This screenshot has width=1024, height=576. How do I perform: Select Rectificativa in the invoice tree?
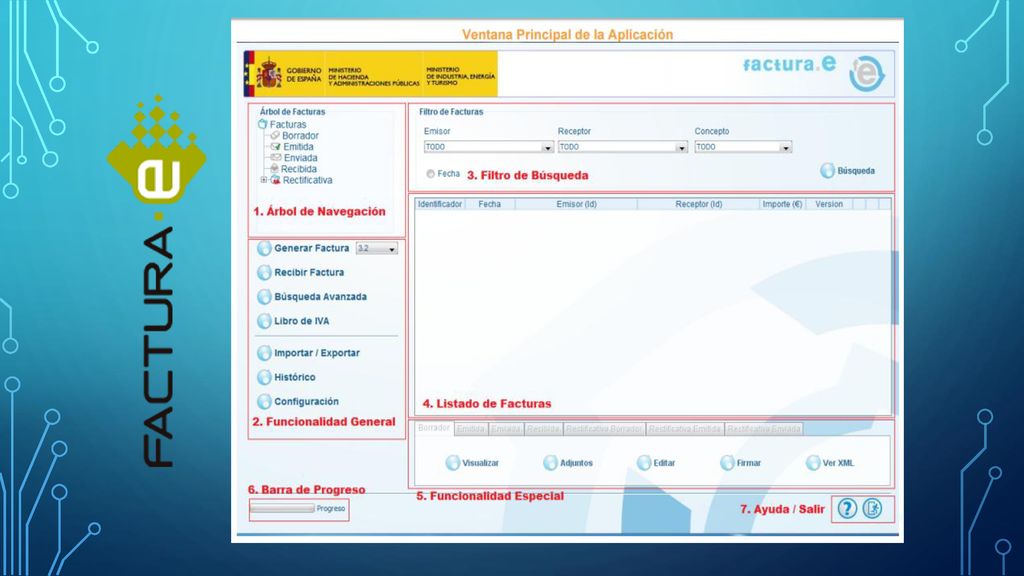(x=308, y=180)
